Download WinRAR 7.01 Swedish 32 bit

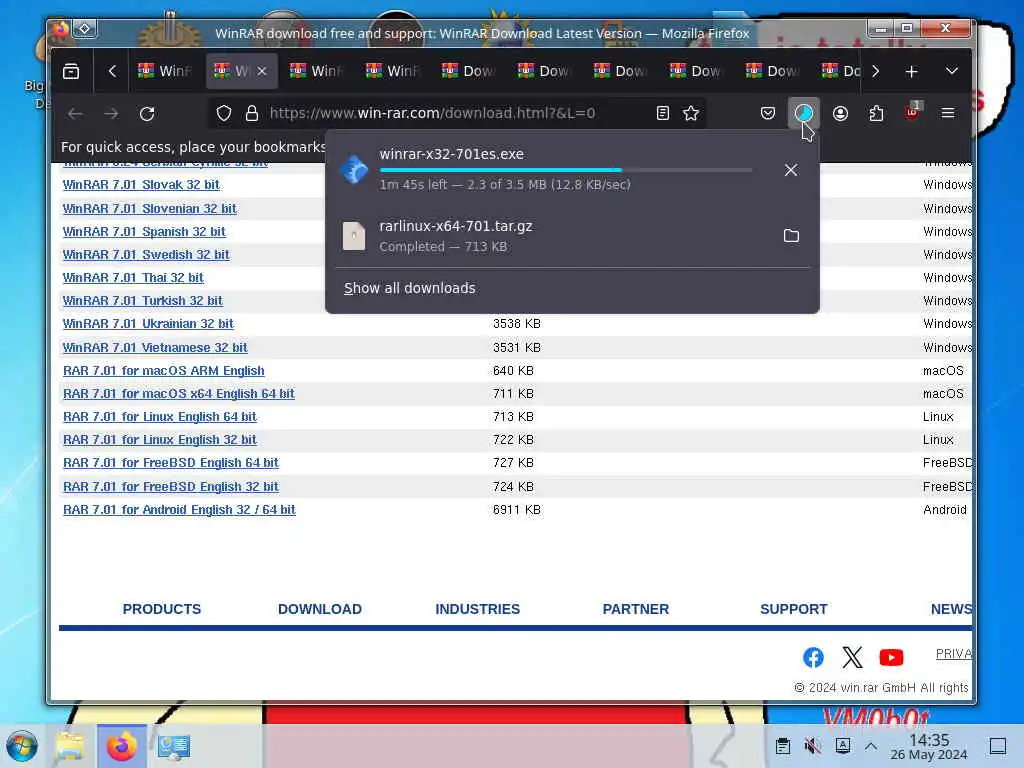point(146,255)
